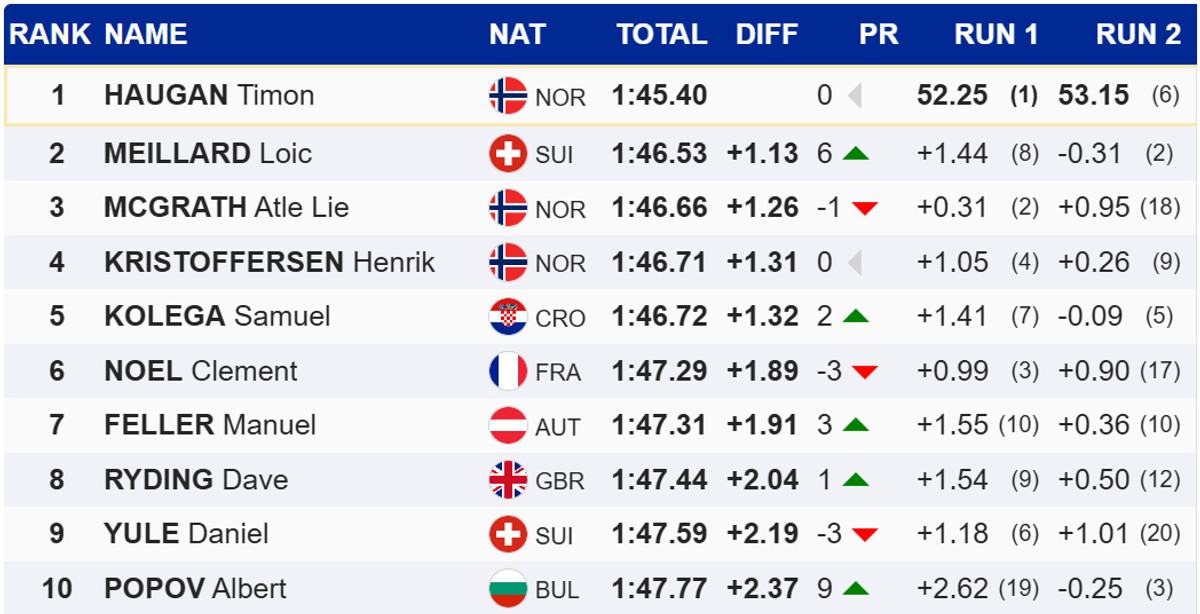Select the POPOV Albert result row total time
This screenshot has height=614, width=1200.
click(659, 588)
